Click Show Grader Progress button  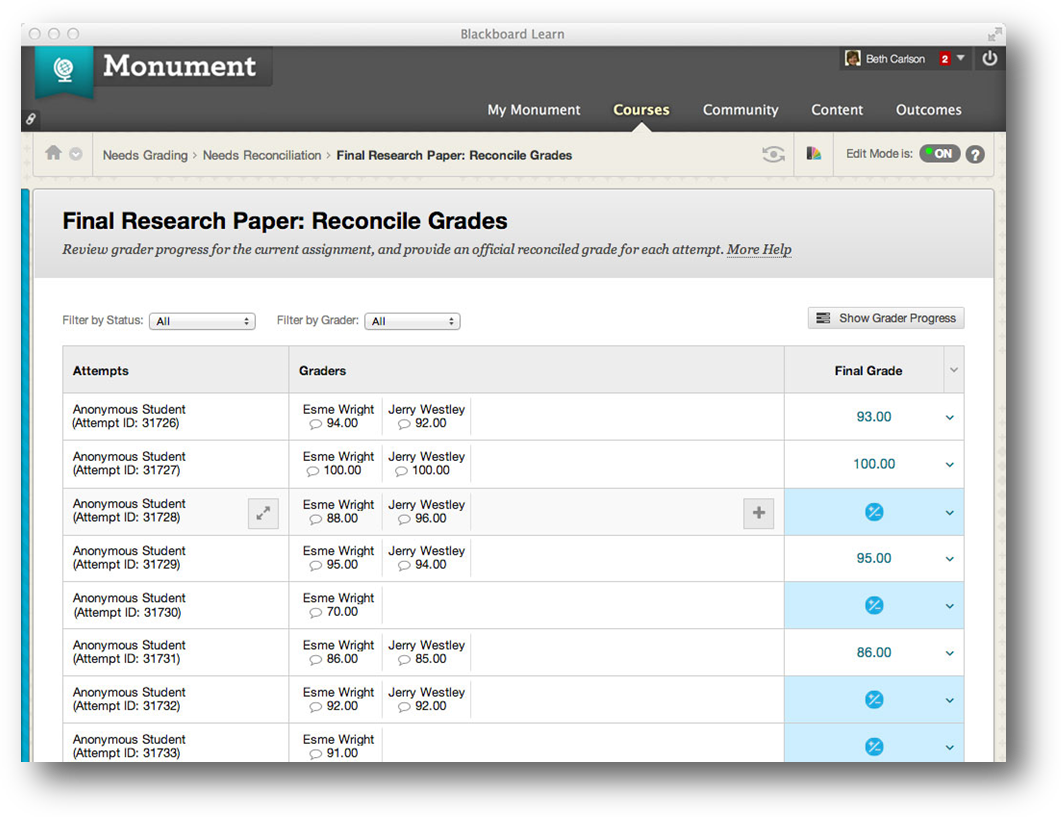[x=886, y=318]
